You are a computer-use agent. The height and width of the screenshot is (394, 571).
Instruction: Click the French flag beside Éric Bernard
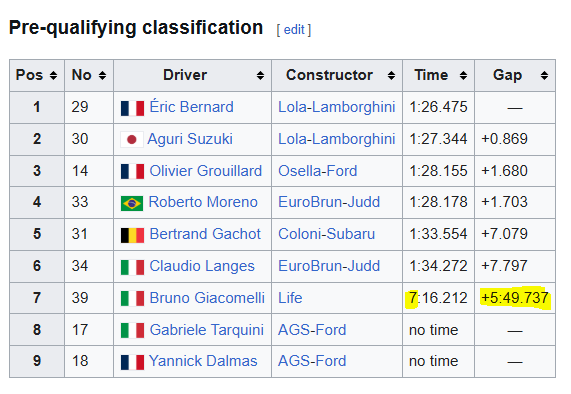pos(132,108)
